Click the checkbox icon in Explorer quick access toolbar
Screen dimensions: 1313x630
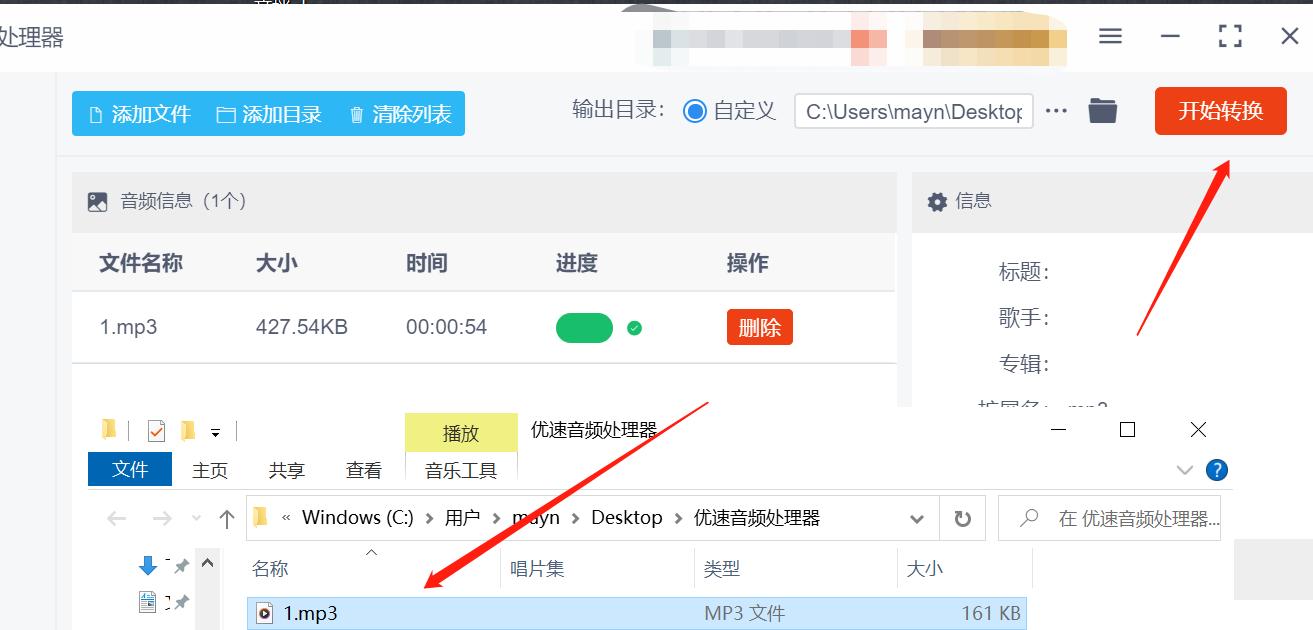(x=155, y=430)
